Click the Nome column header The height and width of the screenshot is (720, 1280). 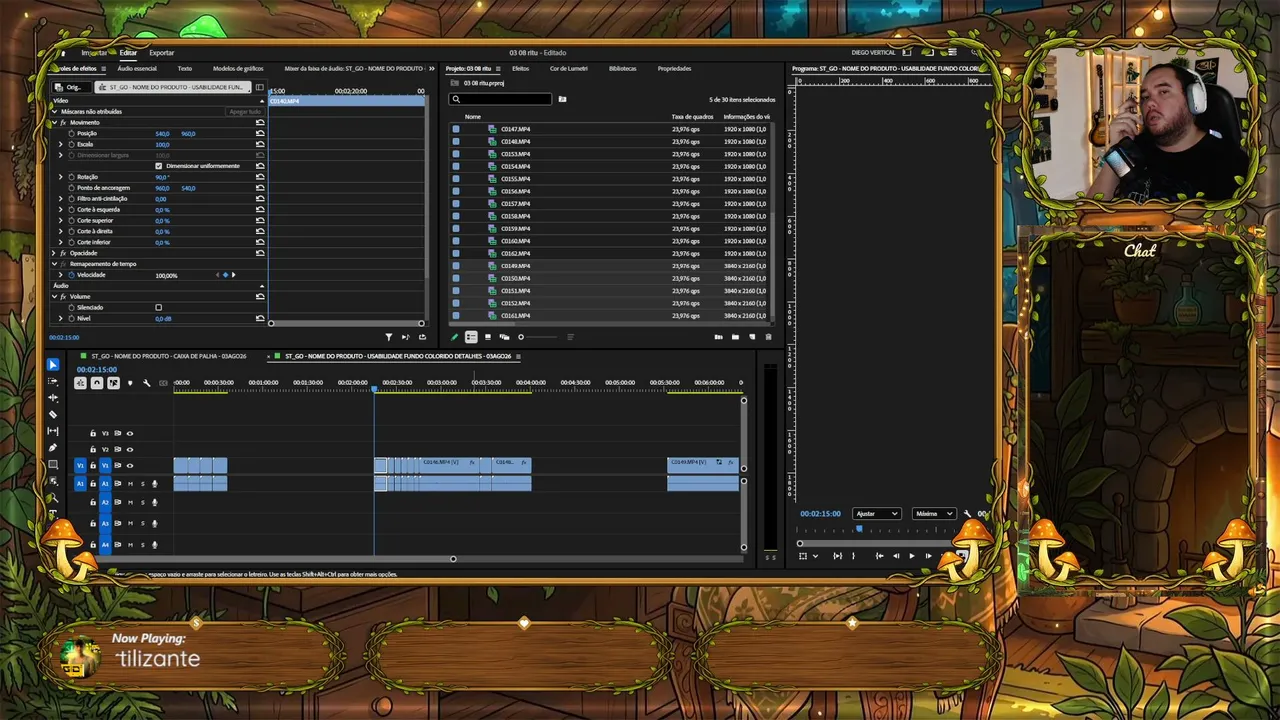(x=473, y=117)
